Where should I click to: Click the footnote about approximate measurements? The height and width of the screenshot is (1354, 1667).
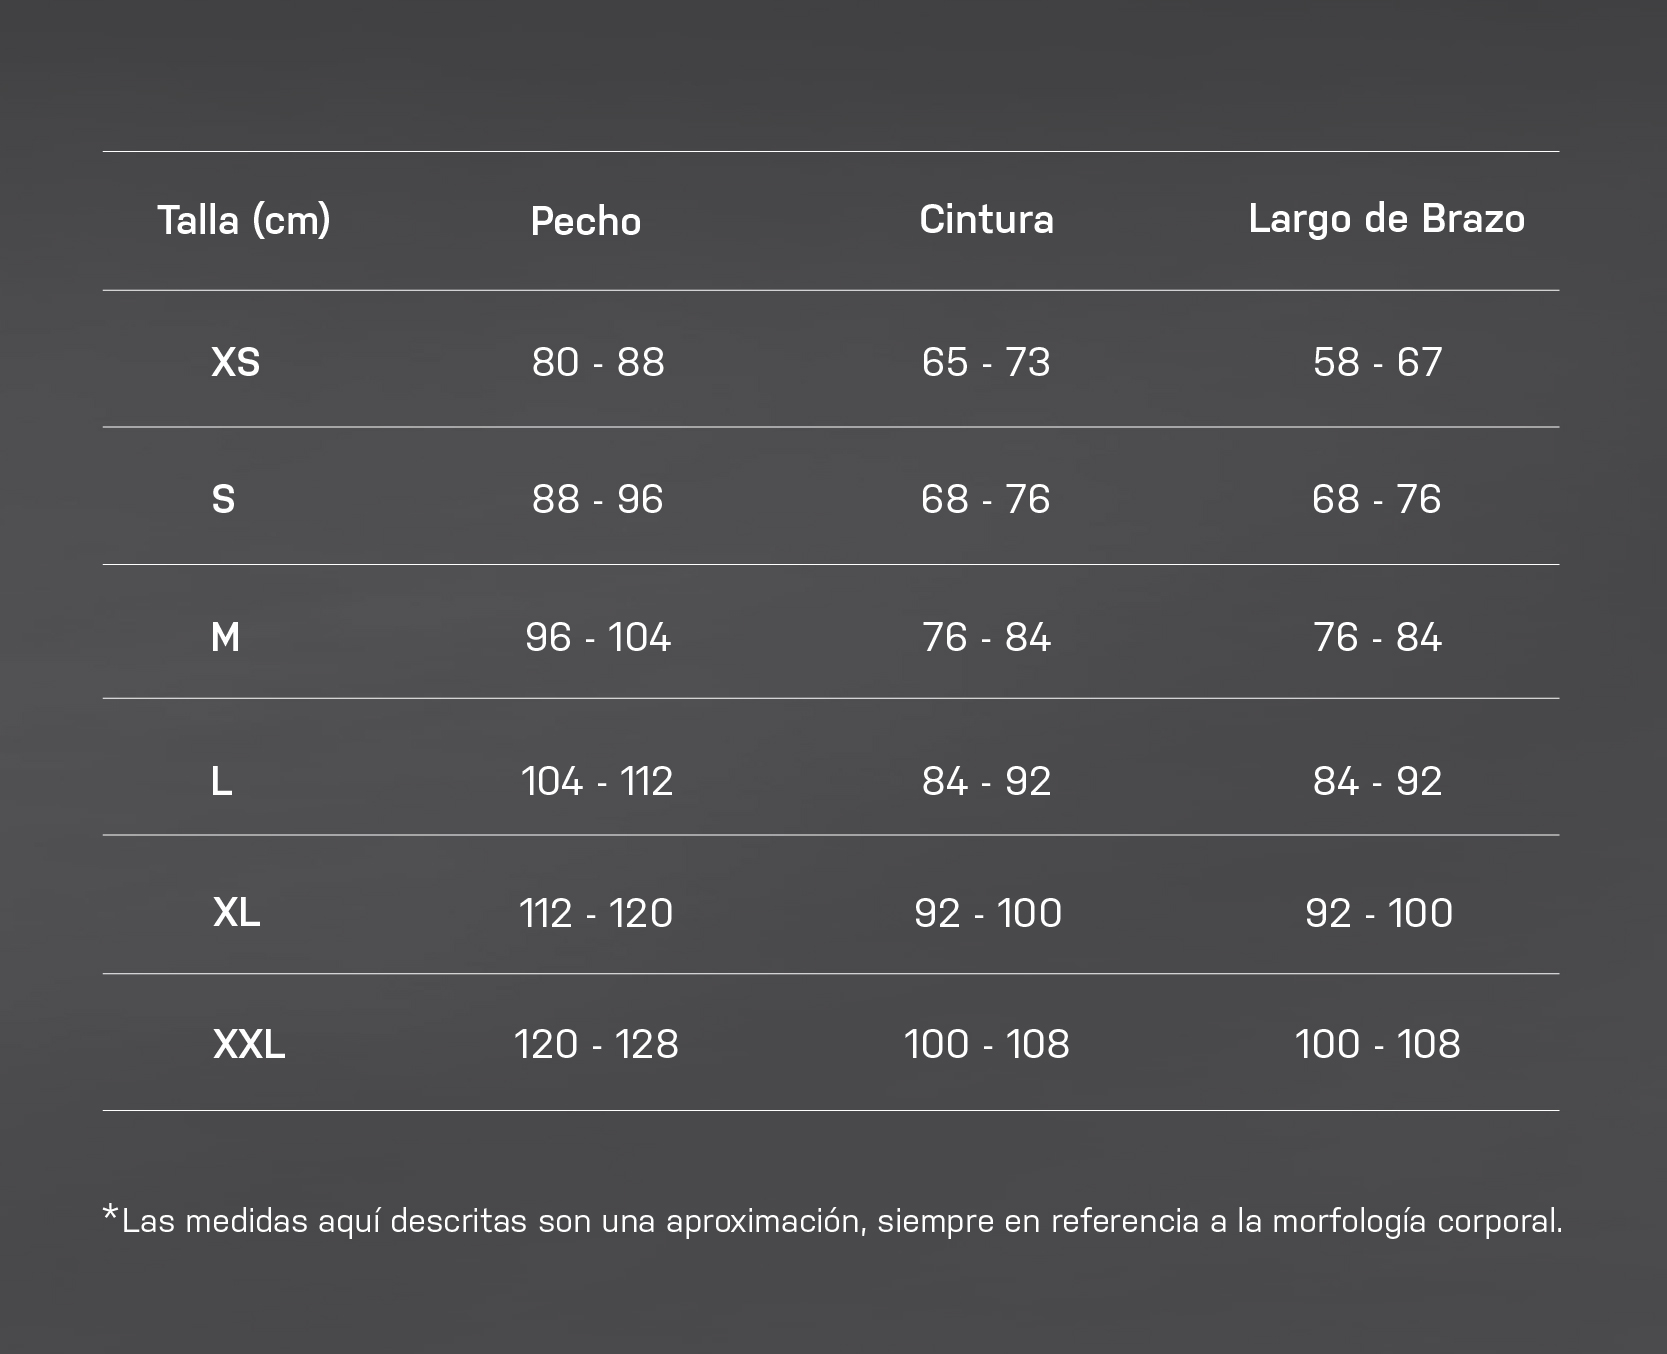832,1220
